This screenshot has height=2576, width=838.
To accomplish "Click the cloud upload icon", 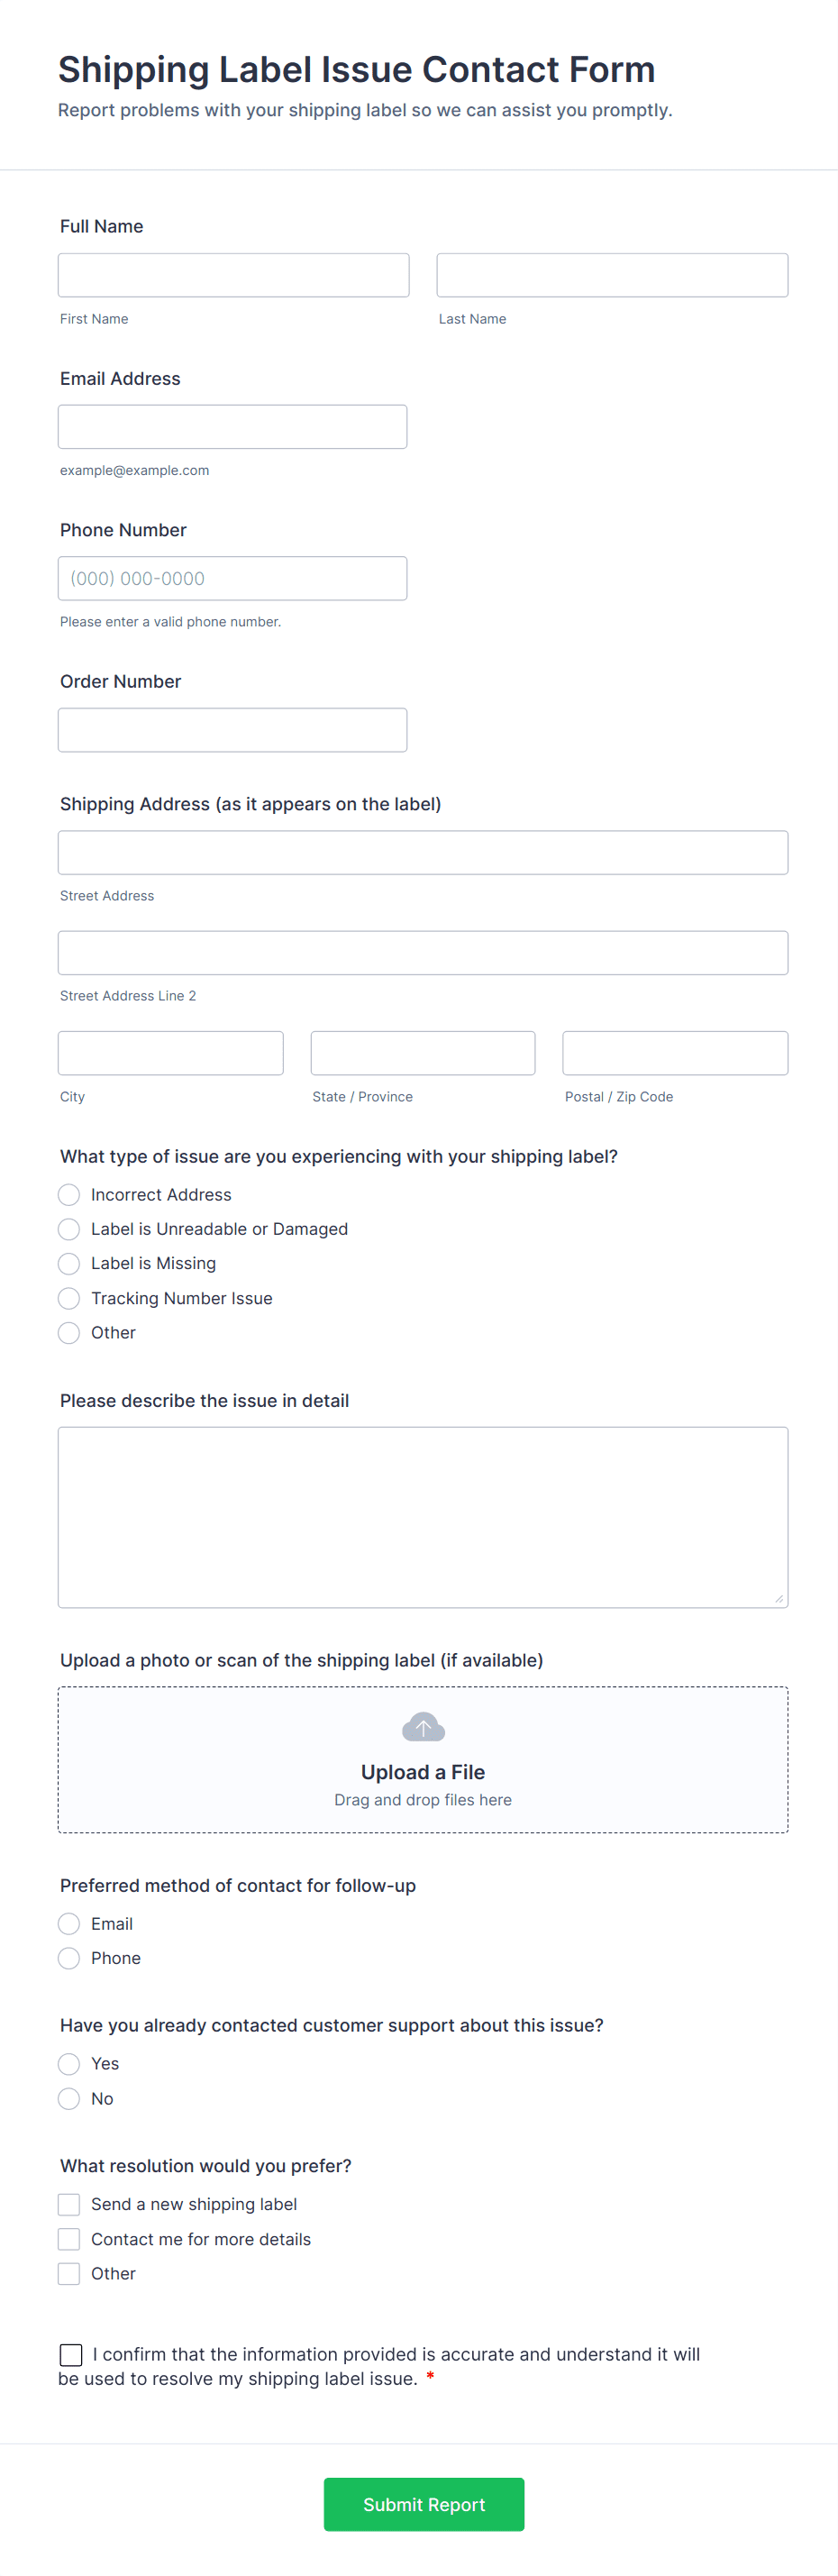I will (x=423, y=1725).
